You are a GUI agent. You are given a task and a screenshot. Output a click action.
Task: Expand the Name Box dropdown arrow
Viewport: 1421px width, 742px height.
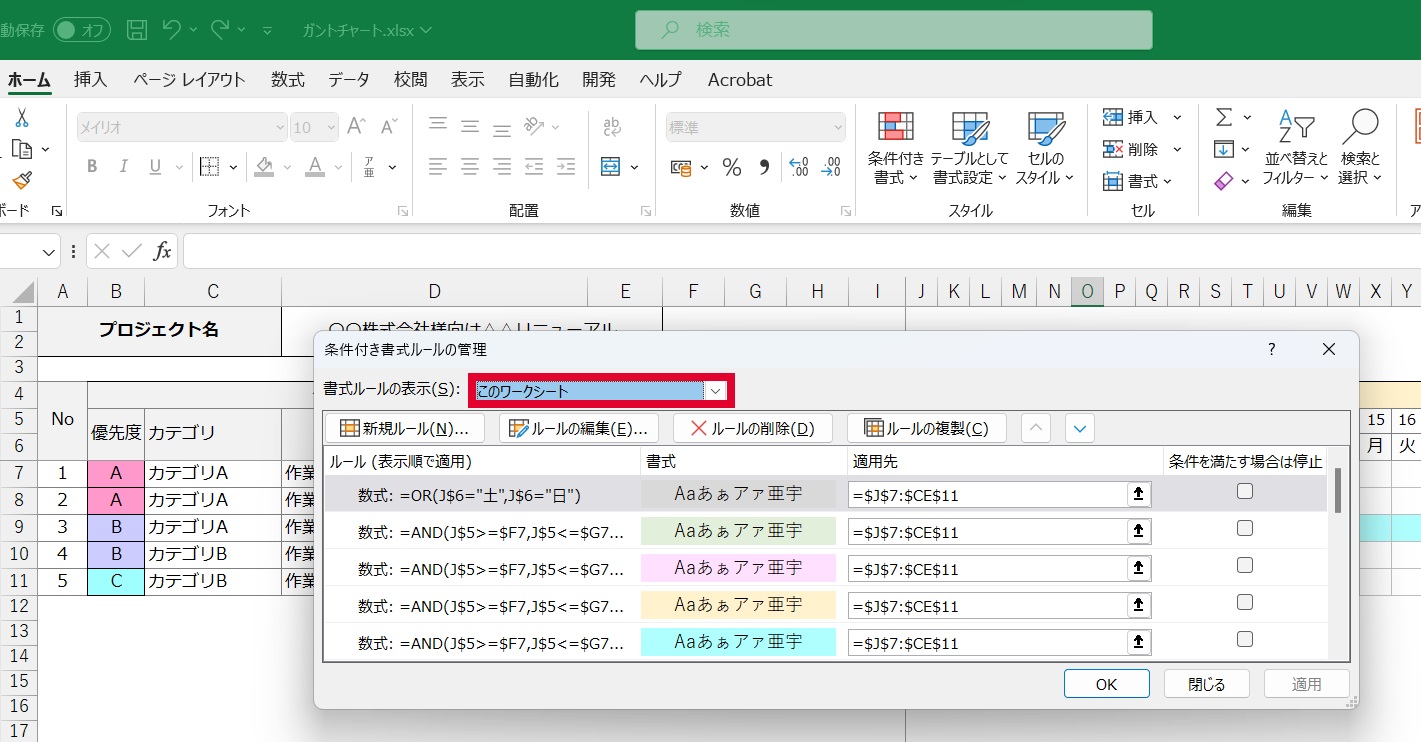[50, 253]
